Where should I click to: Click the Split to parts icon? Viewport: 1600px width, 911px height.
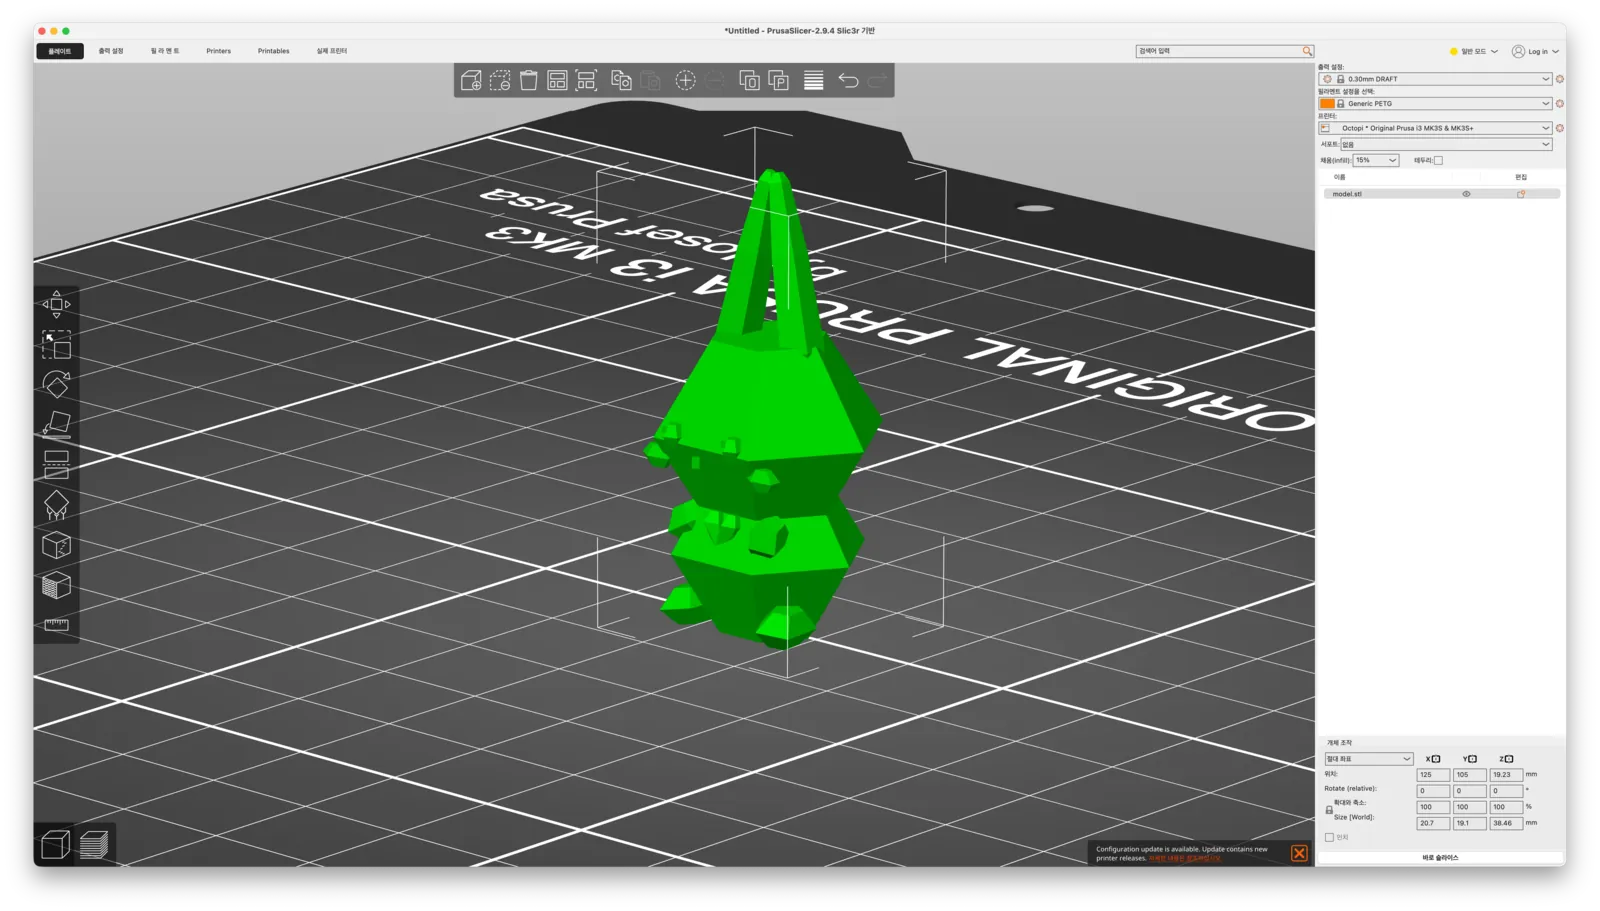click(x=778, y=80)
